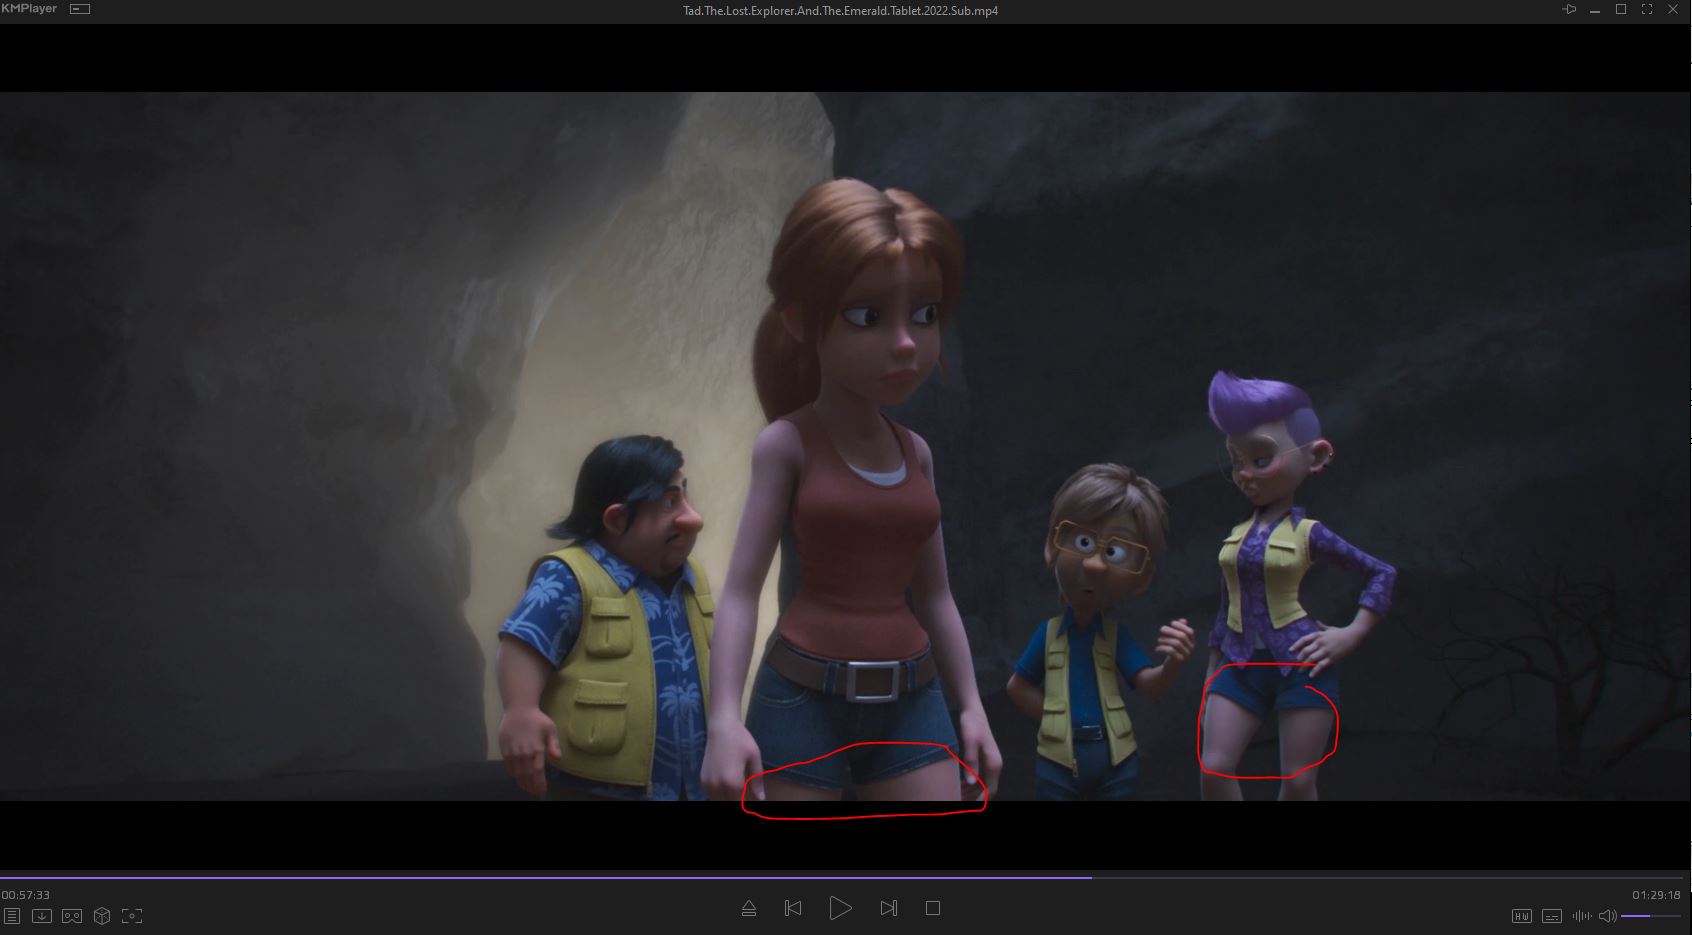This screenshot has width=1692, height=935.
Task: Open the audio equalizer waveform icon
Action: click(1581, 916)
